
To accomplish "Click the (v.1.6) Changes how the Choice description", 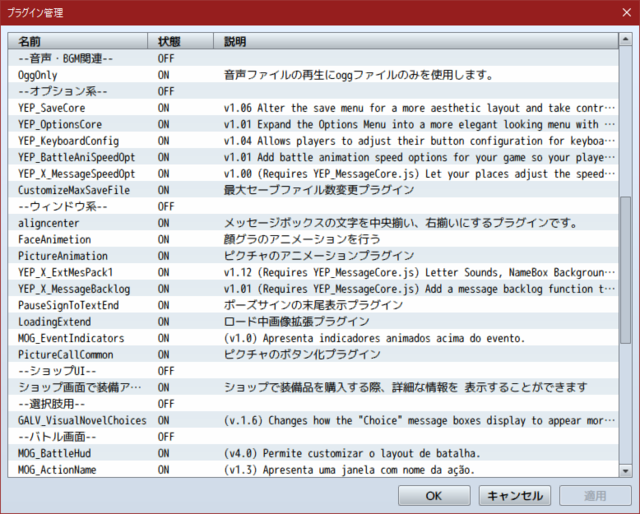I will pyautogui.click(x=419, y=421).
